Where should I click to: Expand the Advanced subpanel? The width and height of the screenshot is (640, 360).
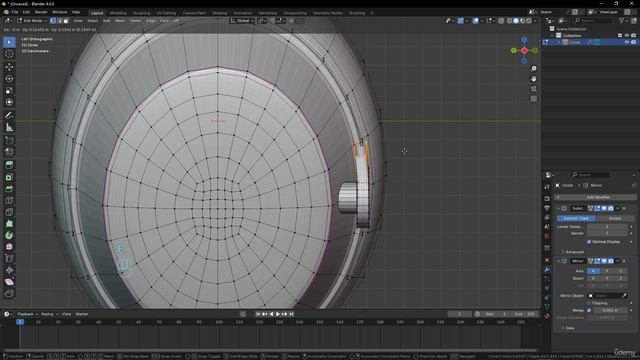(x=573, y=252)
